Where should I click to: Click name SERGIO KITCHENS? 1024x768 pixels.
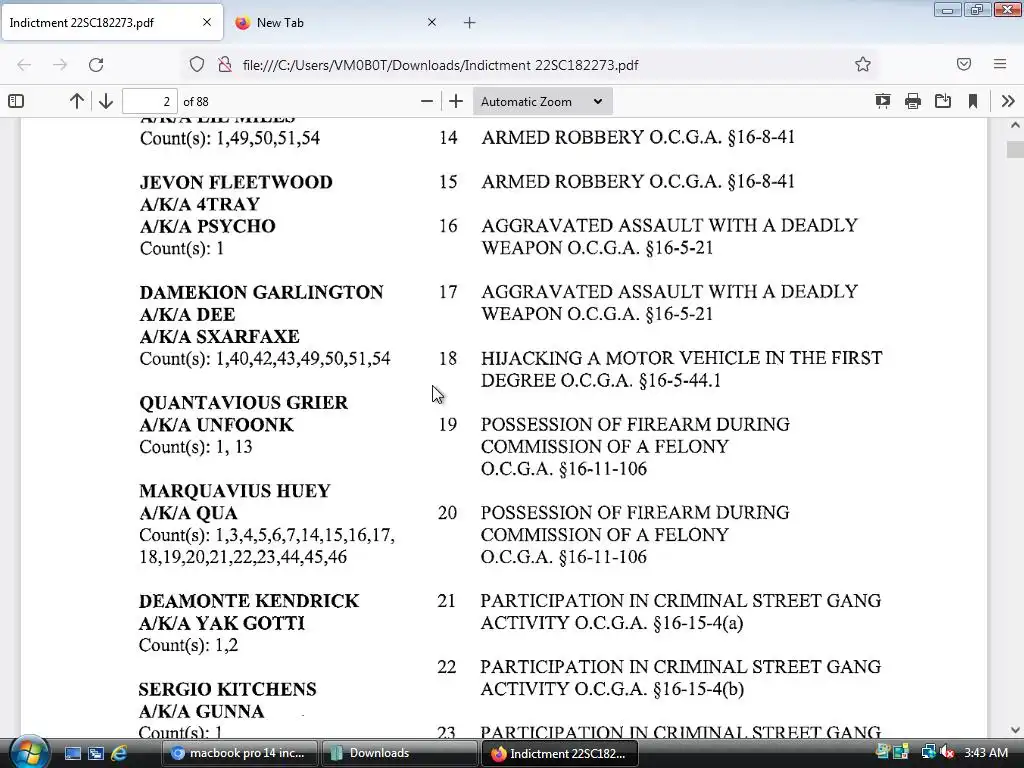click(227, 689)
